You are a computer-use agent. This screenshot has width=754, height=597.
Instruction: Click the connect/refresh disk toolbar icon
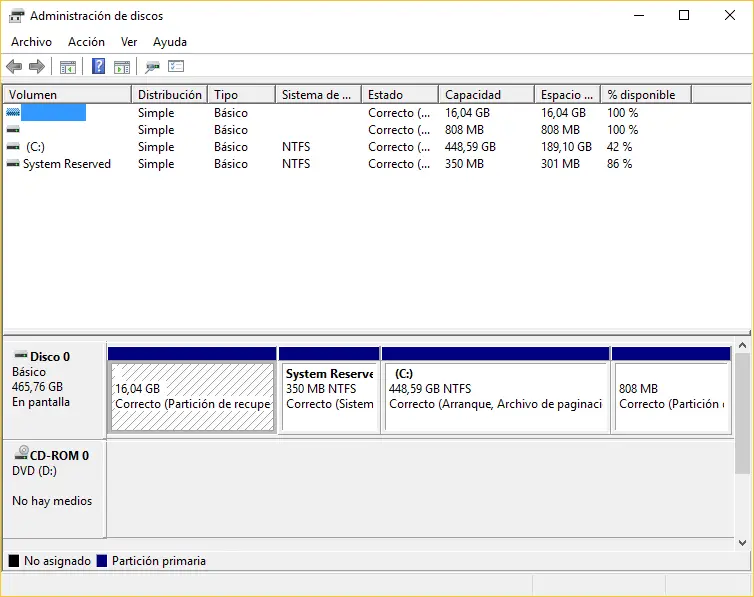coord(152,67)
